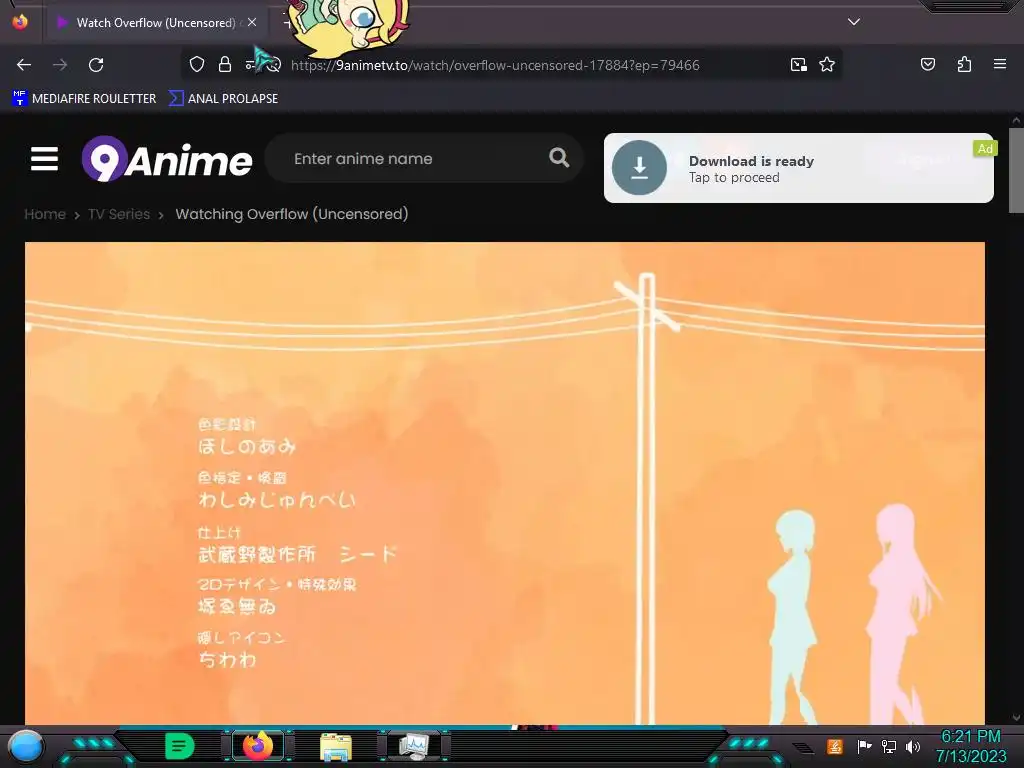Image resolution: width=1024 pixels, height=768 pixels.
Task: Select the Watch Overflow (Uncensored) tab
Action: click(x=155, y=23)
